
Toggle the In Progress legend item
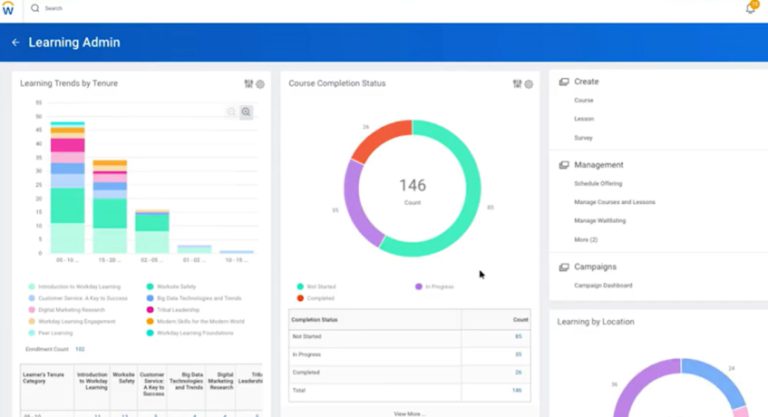(435, 286)
